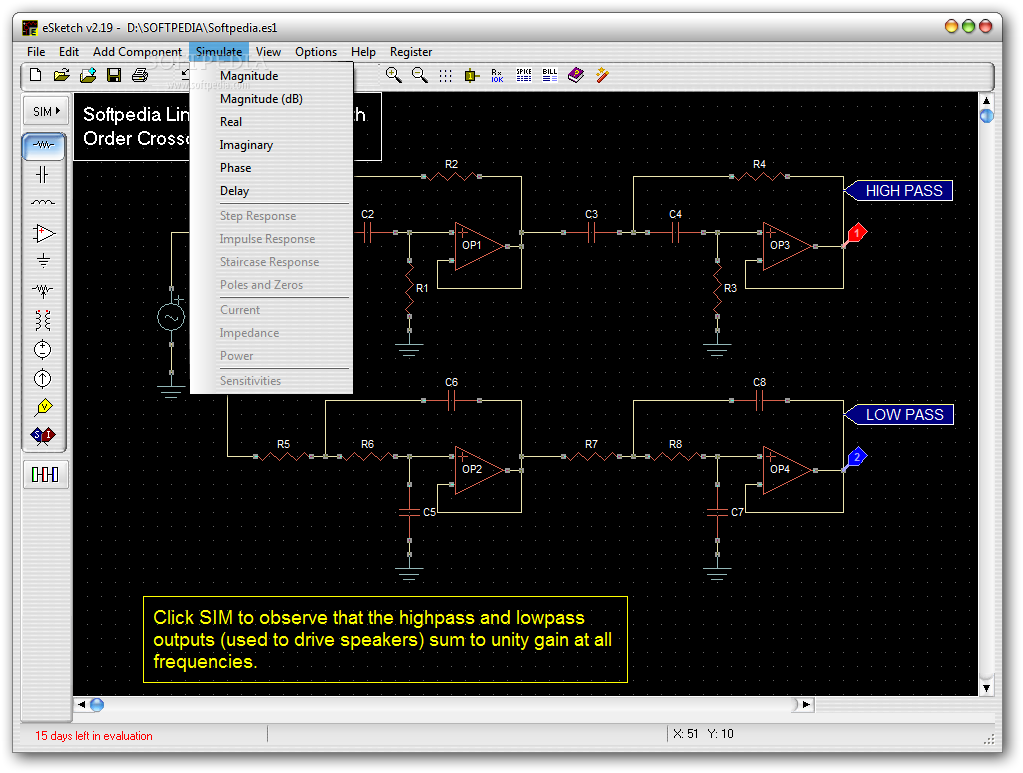1023x773 pixels.
Task: Zoom out with the magnifier minus icon
Action: click(420, 75)
